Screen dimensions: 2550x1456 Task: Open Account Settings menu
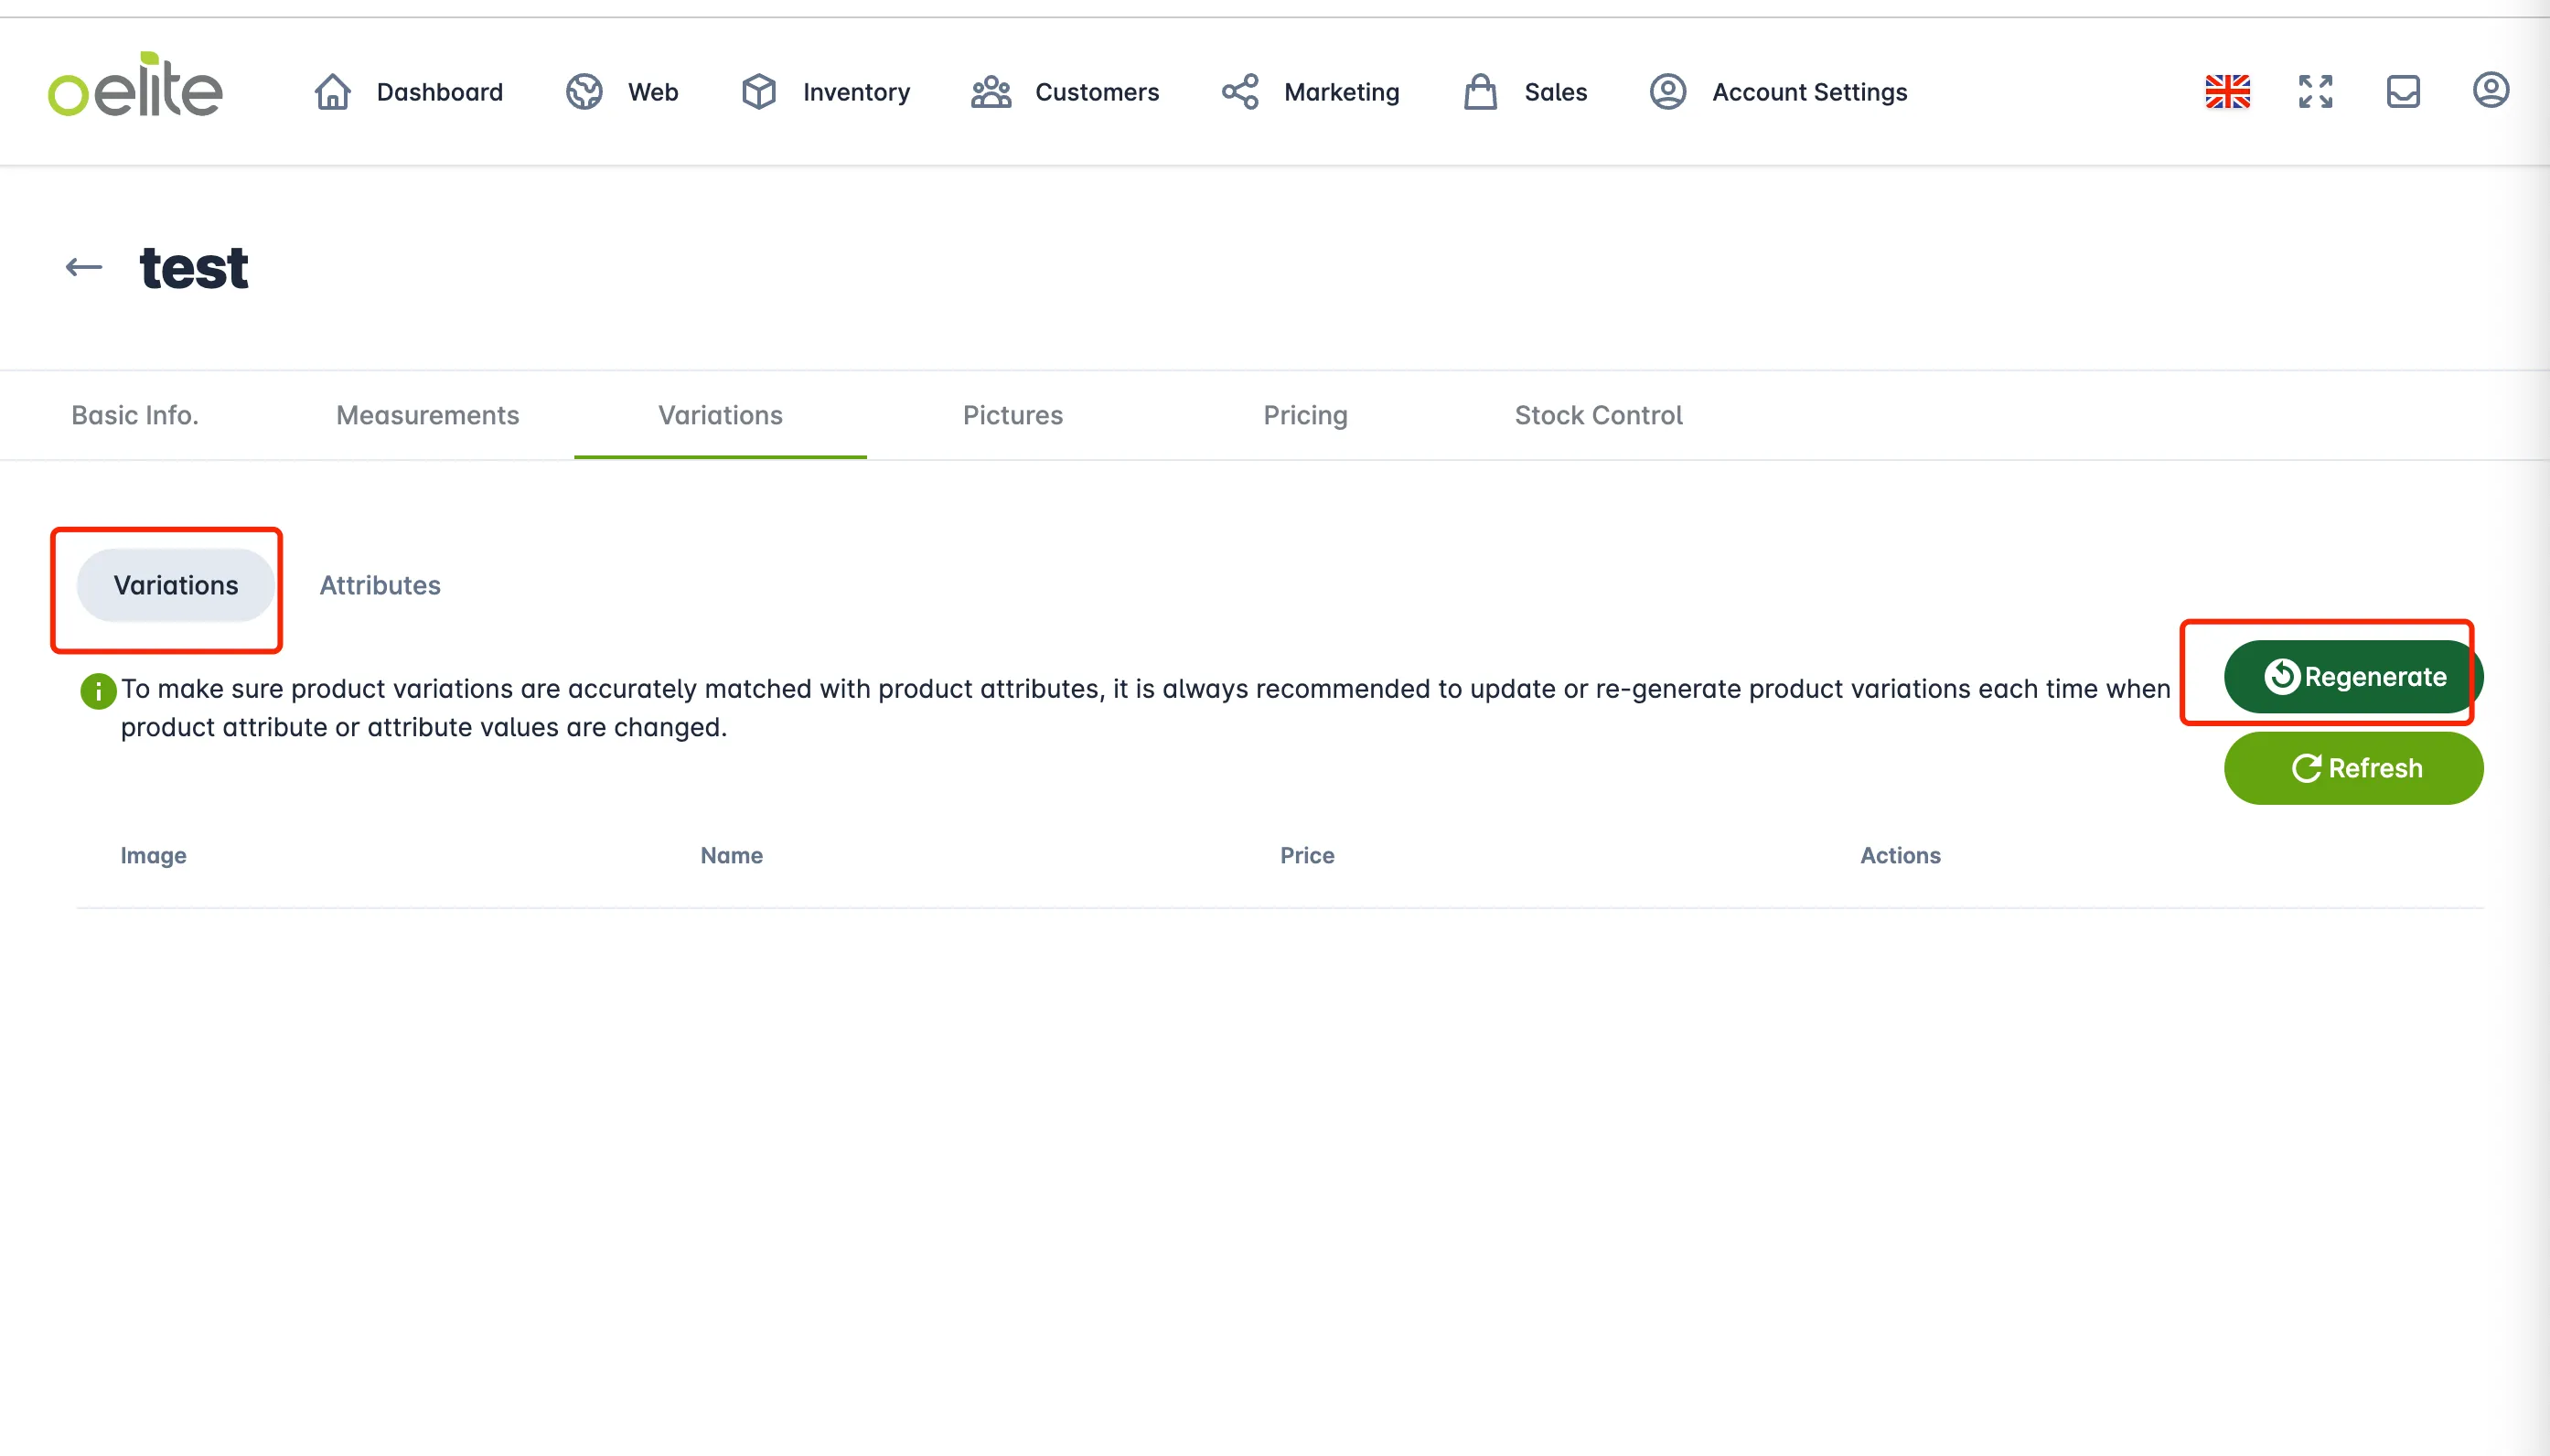1778,91
